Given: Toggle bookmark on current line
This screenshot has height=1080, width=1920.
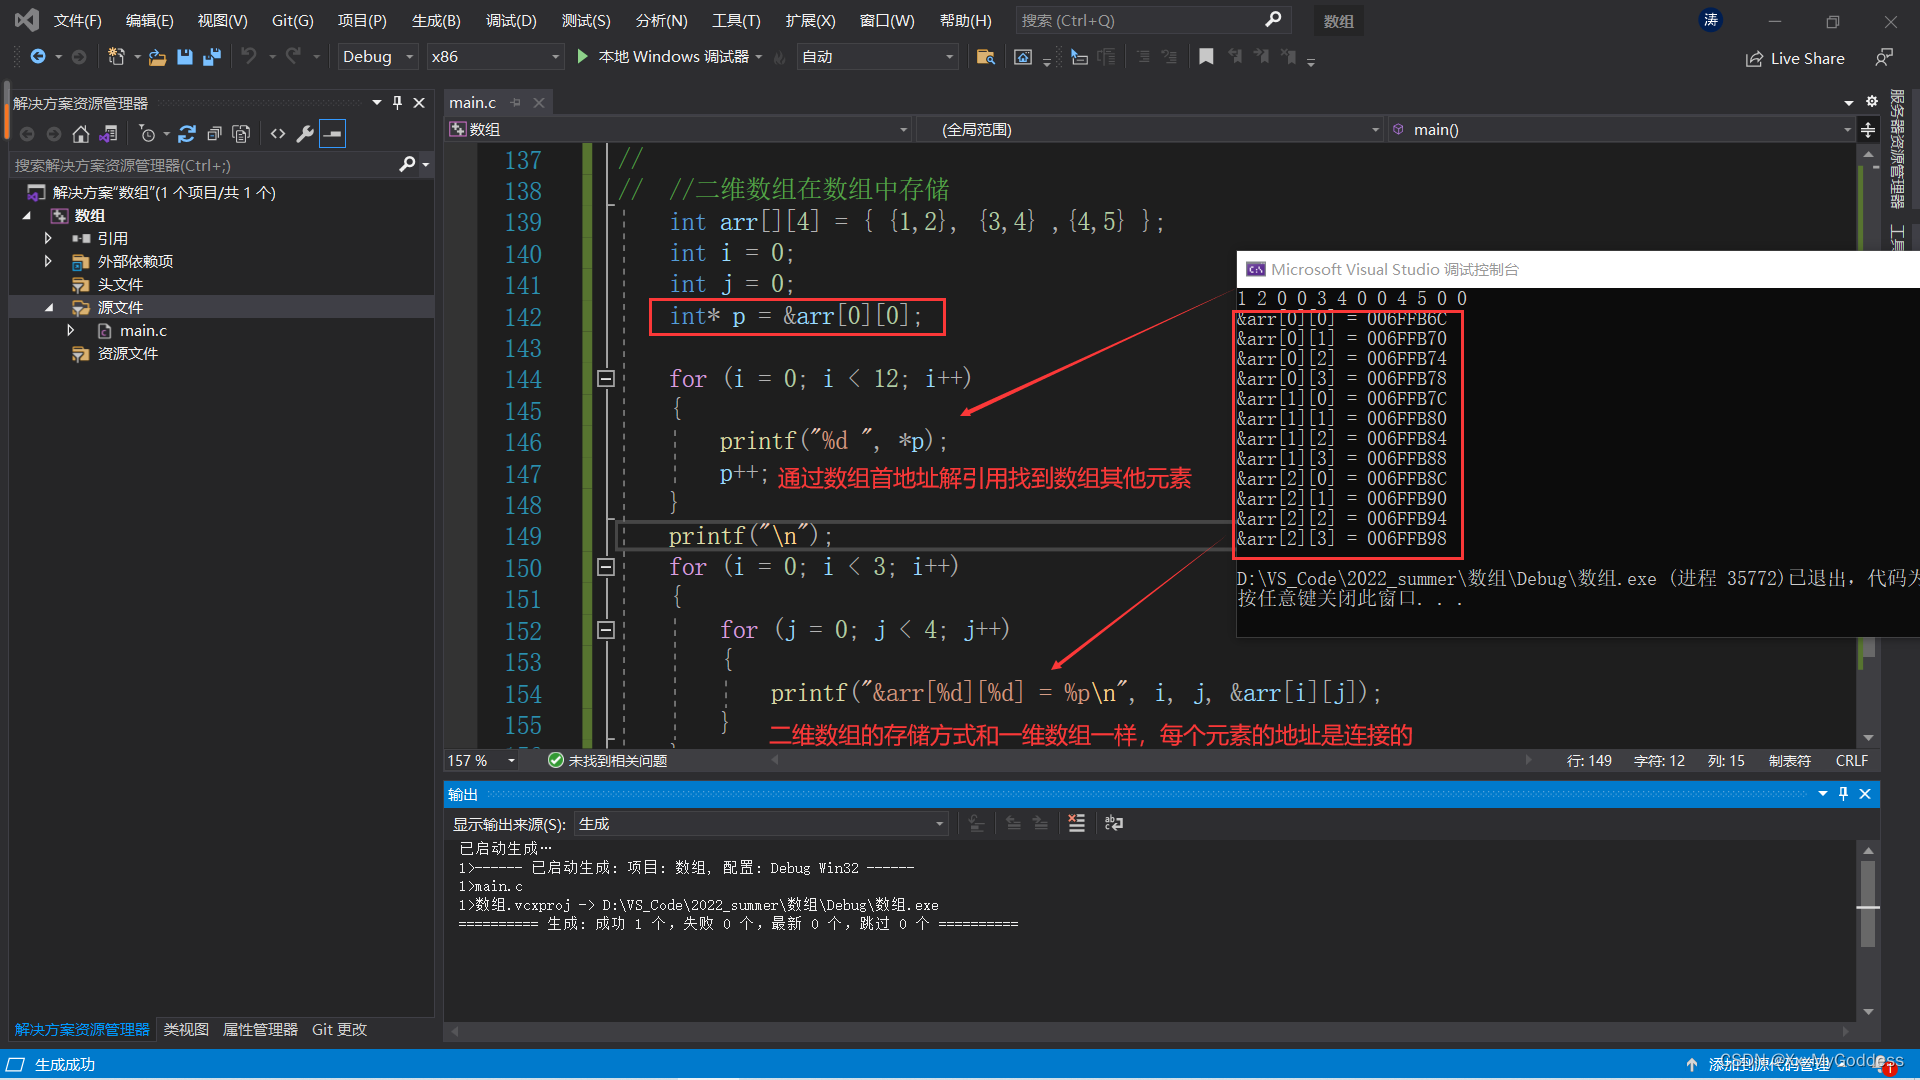Looking at the screenshot, I should 1206,57.
